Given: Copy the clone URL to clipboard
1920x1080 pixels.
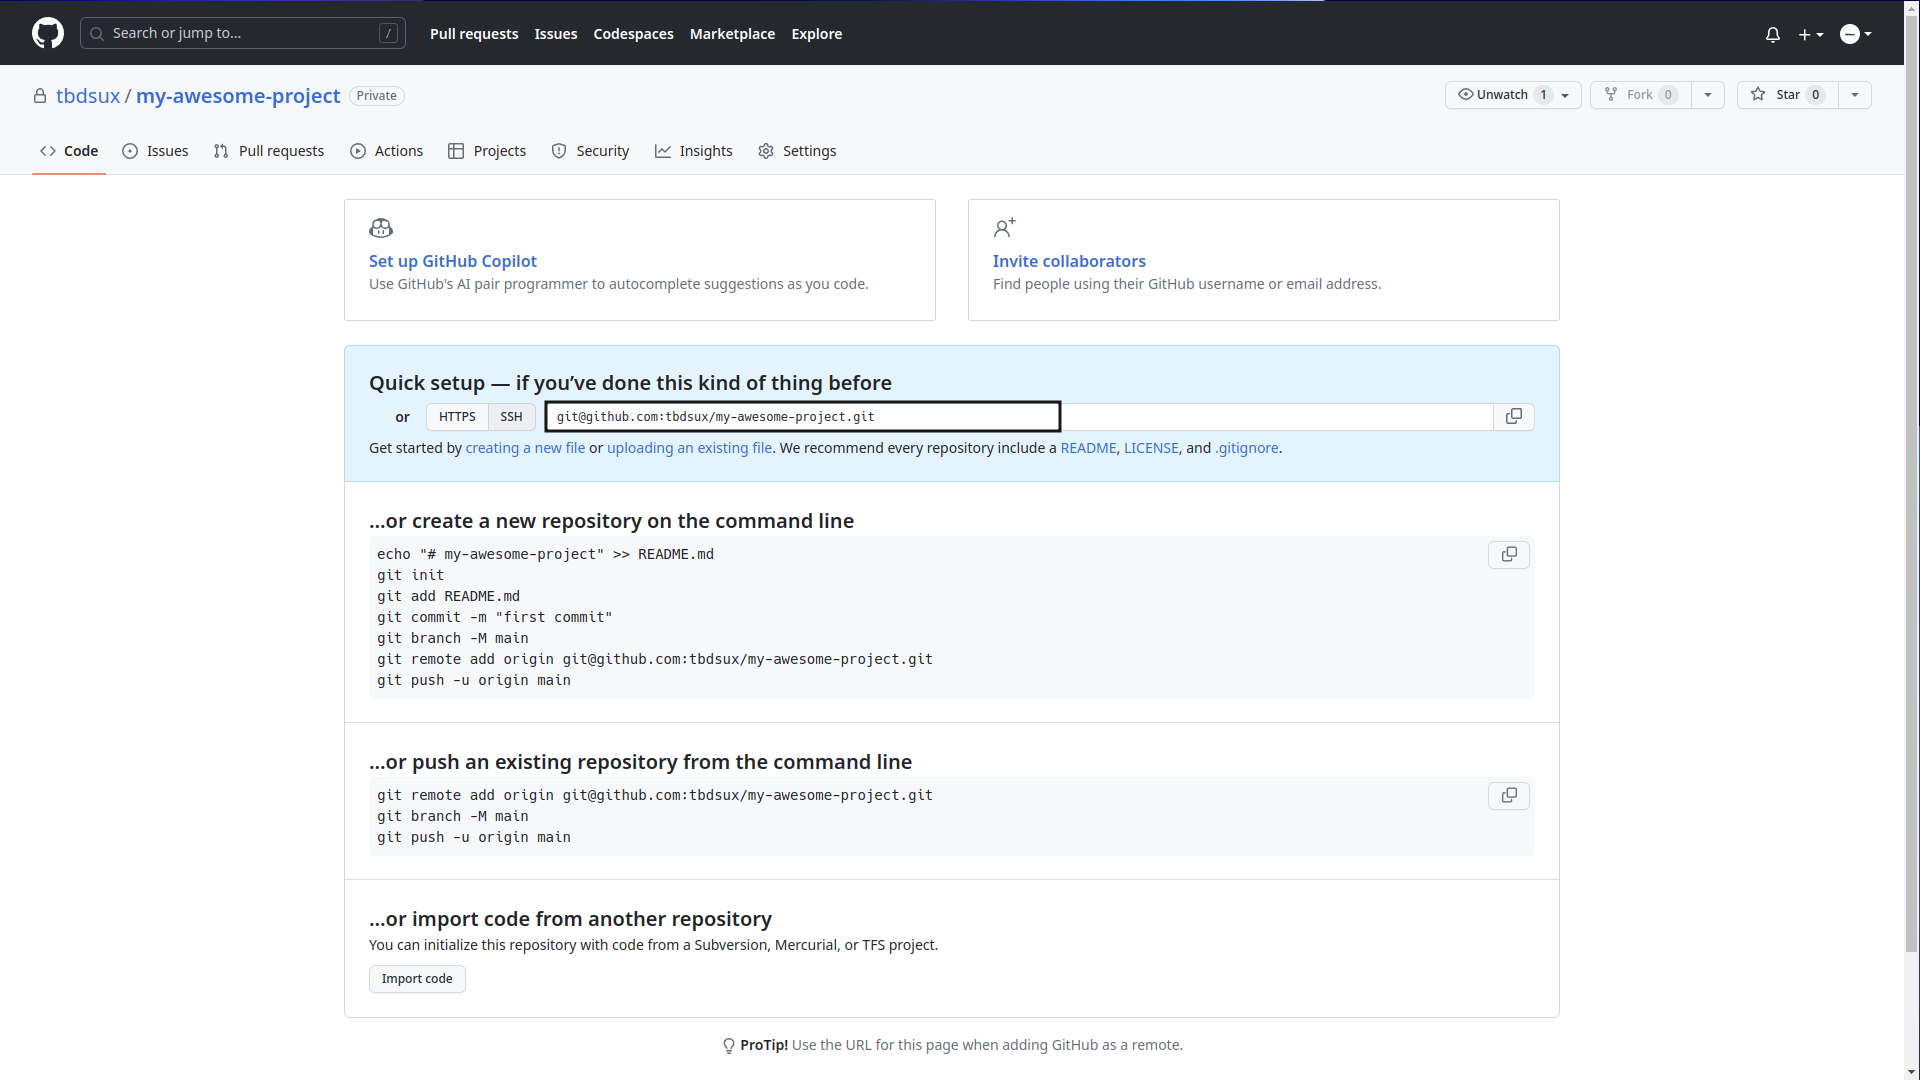Looking at the screenshot, I should (1514, 417).
